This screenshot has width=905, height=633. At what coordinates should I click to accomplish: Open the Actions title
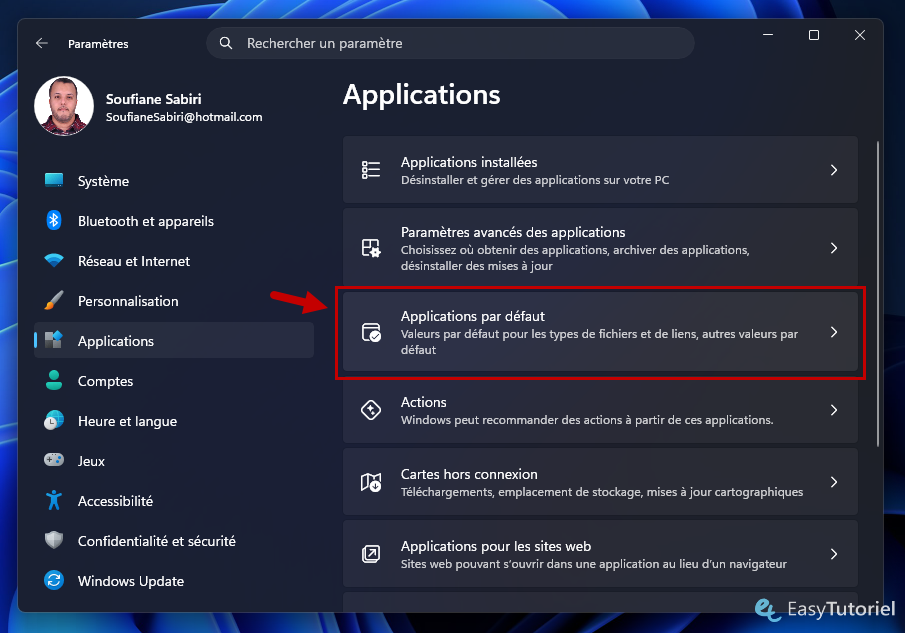[424, 402]
